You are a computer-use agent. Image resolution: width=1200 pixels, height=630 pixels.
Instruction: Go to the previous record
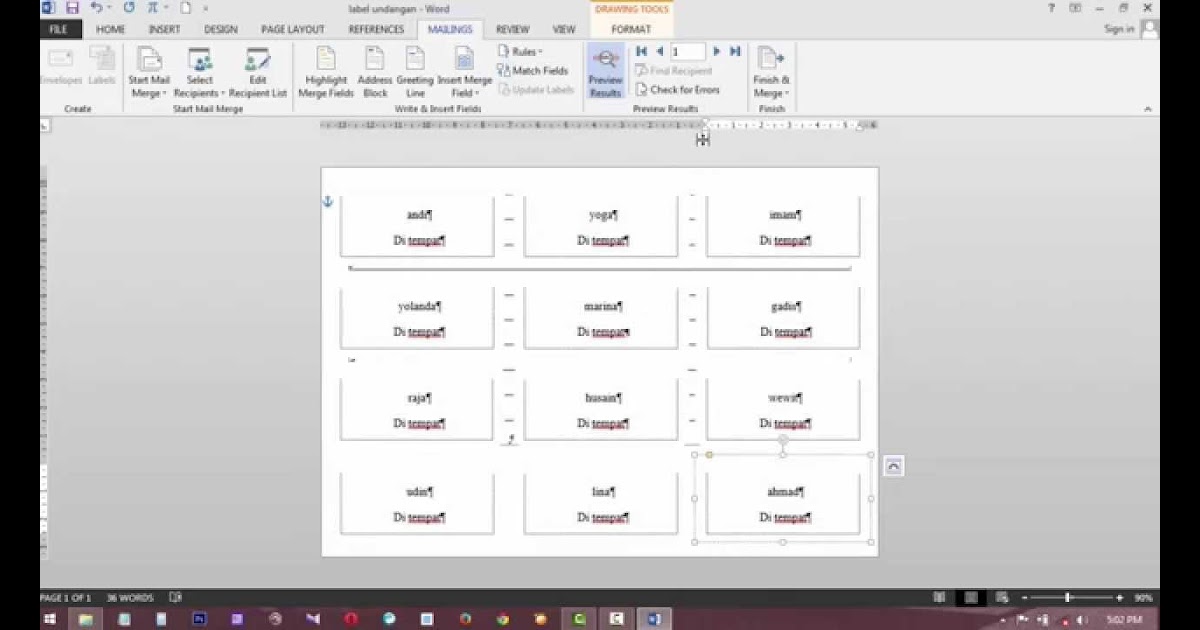click(659, 51)
